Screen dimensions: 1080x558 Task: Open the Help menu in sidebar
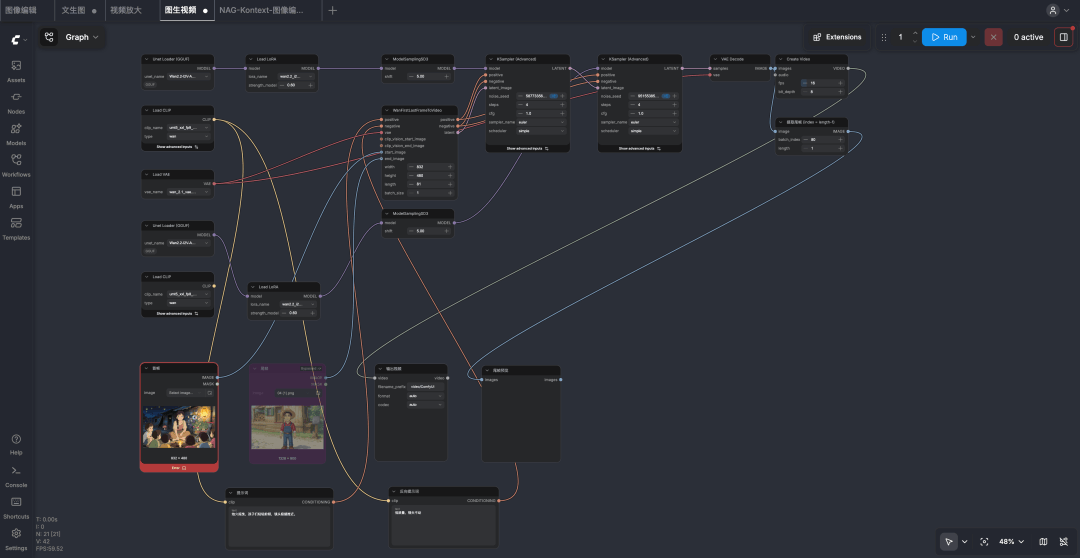(16, 444)
